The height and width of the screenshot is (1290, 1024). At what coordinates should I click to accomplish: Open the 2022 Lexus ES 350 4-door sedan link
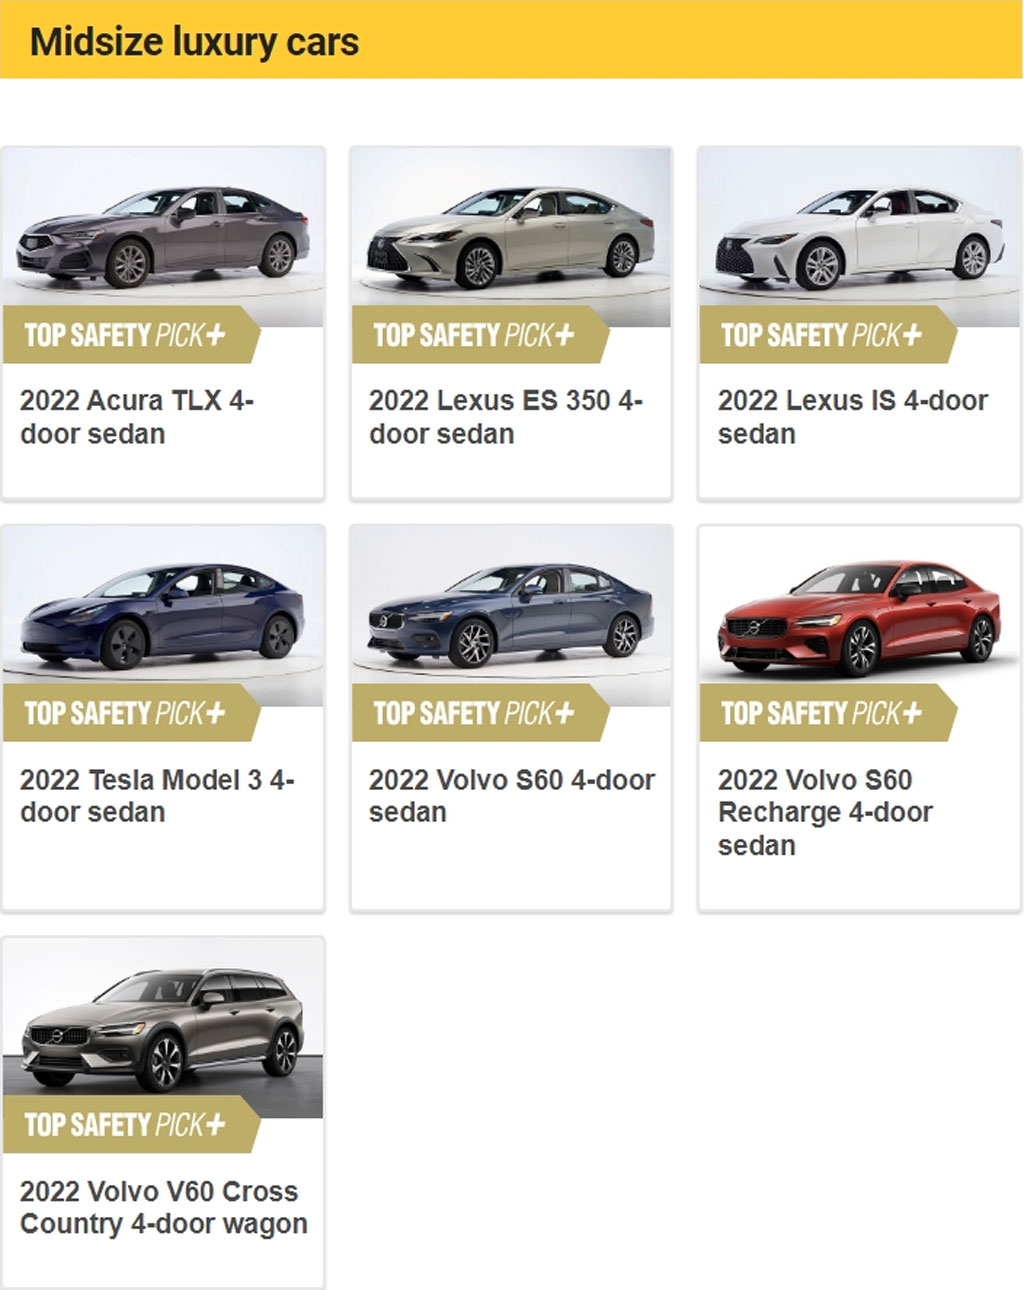[506, 417]
